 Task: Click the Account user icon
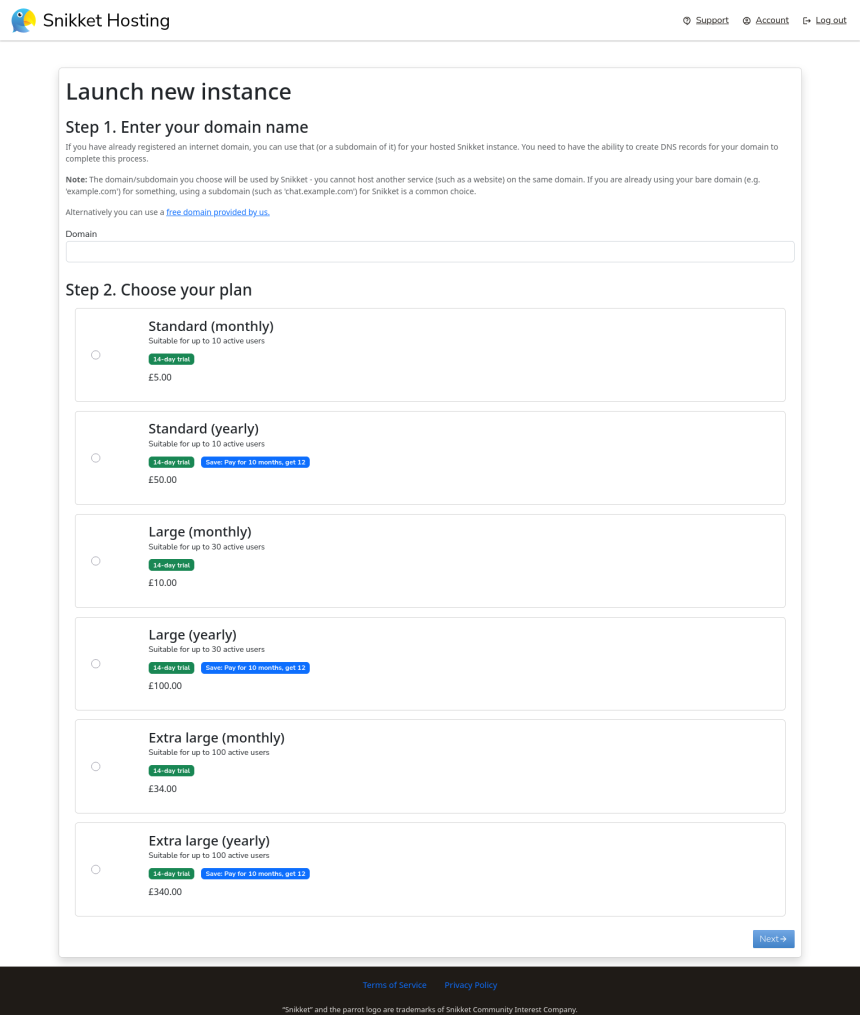(746, 20)
